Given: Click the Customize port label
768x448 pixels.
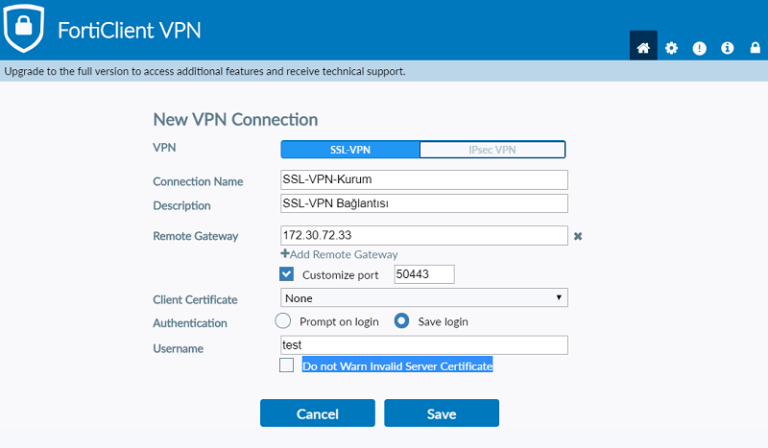Looking at the screenshot, I should [x=340, y=275].
